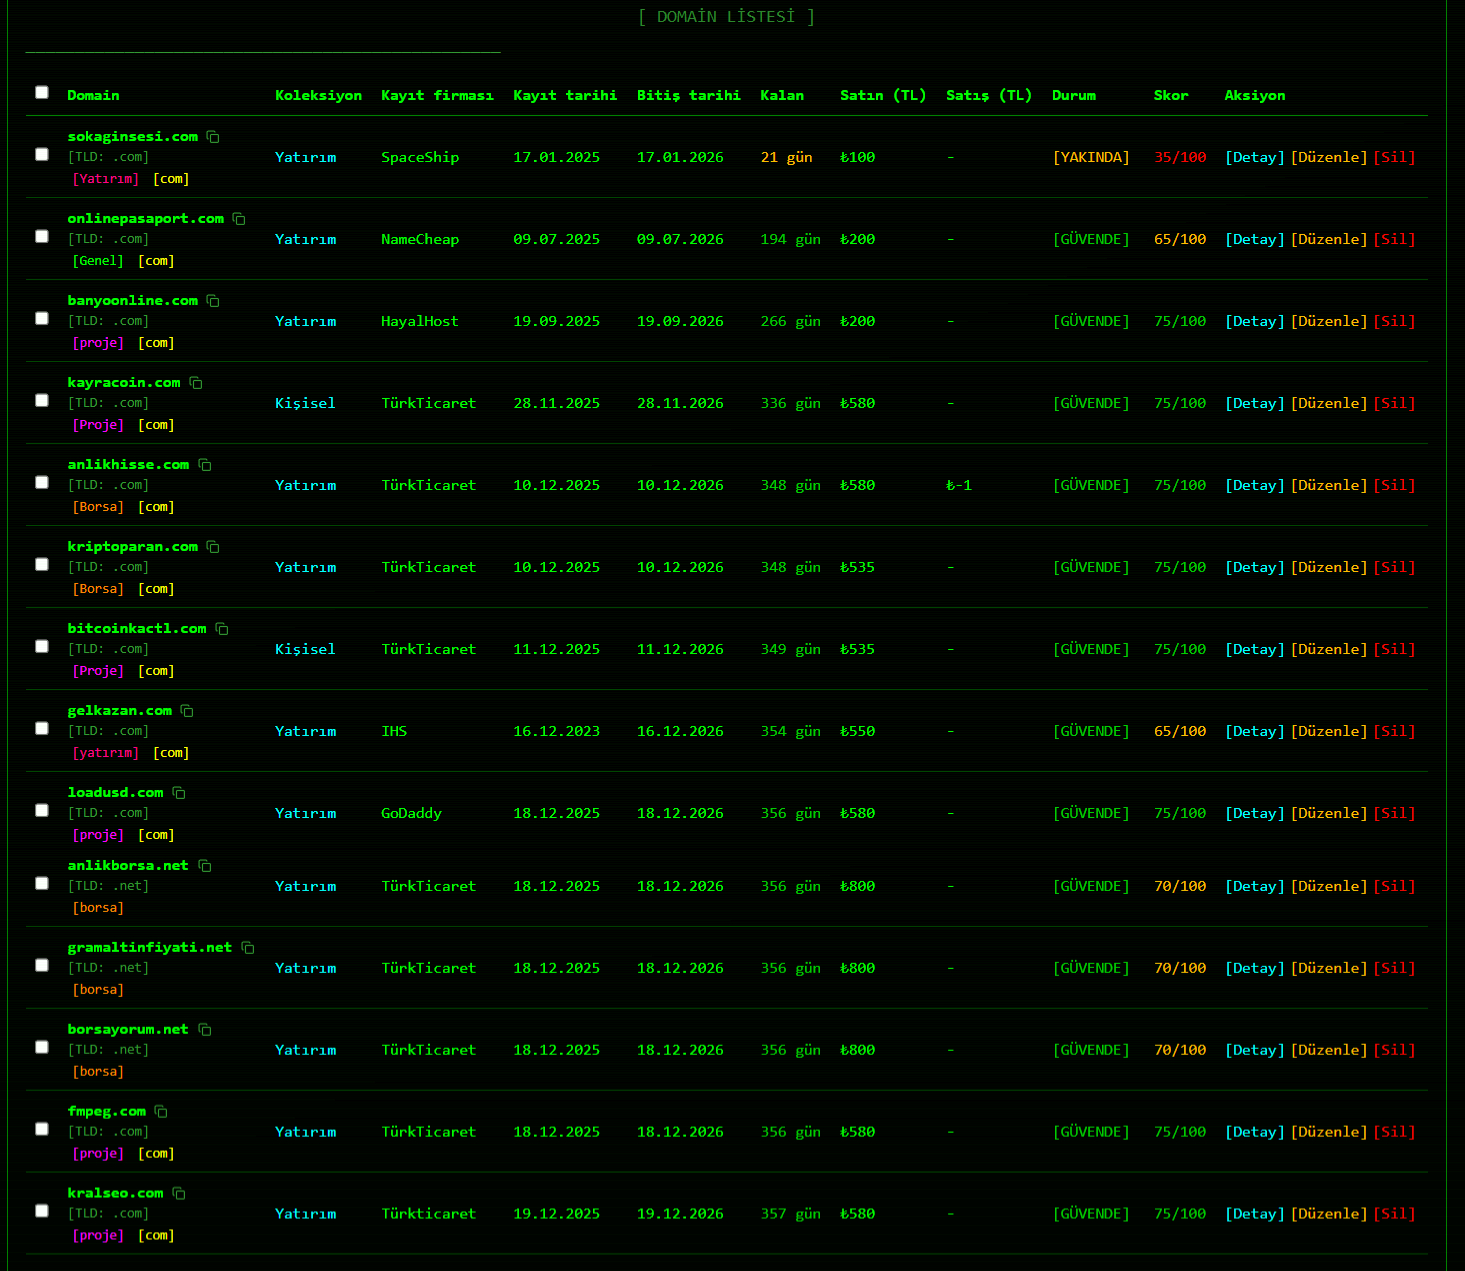Screen dimensions: 1465x1271
Task: Check the sokaginsesi.com row checkbox
Action: tap(42, 154)
